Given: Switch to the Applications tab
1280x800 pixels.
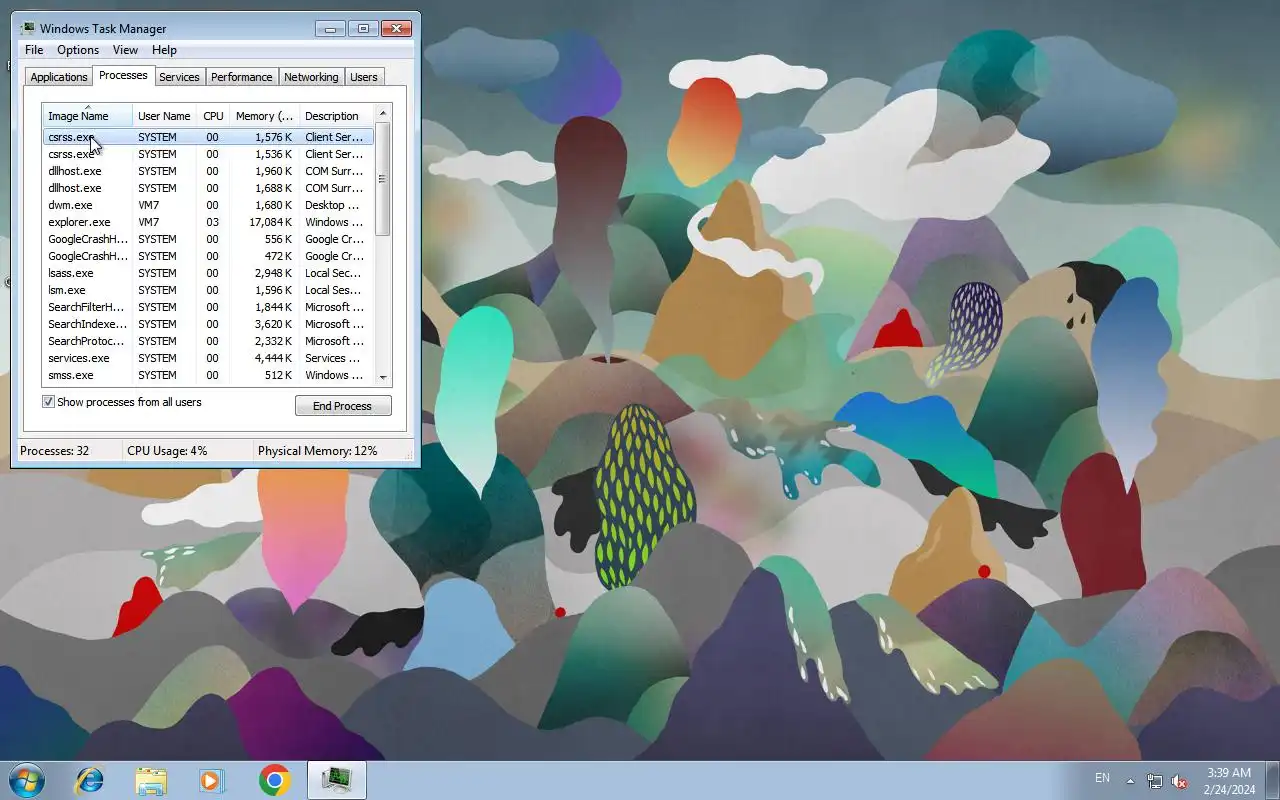Looking at the screenshot, I should 59,77.
